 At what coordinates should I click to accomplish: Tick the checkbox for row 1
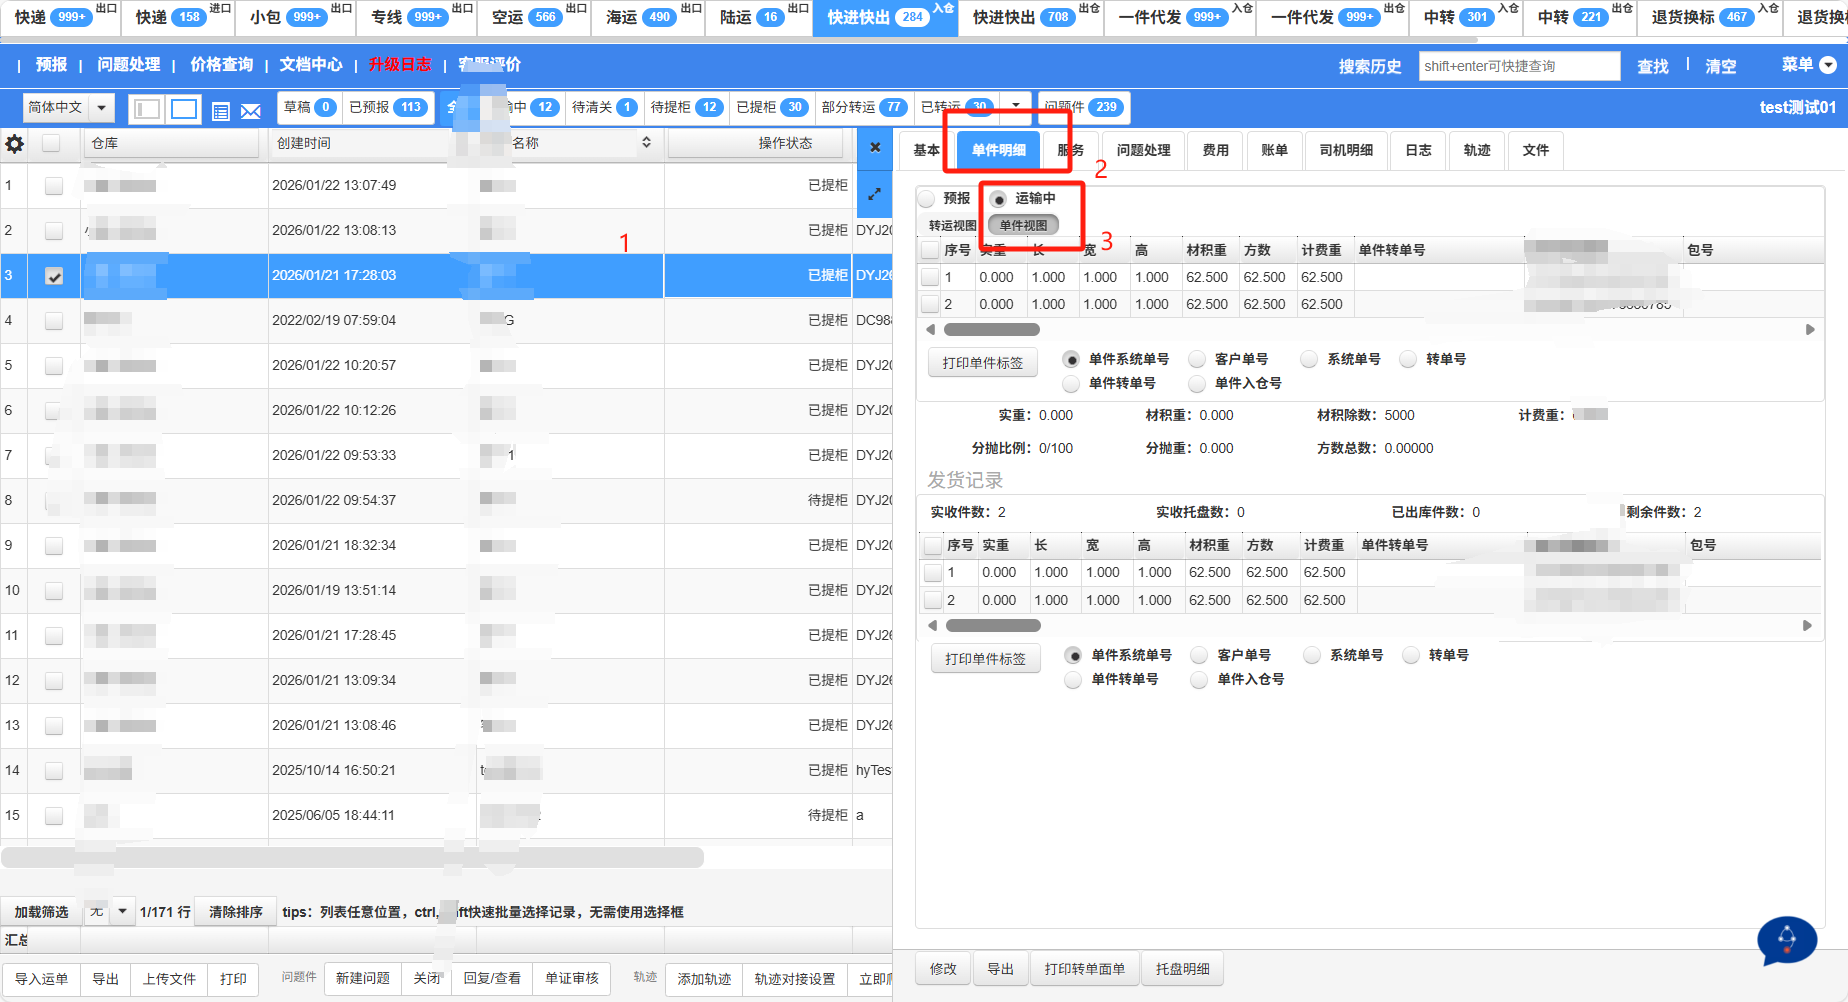pyautogui.click(x=54, y=186)
